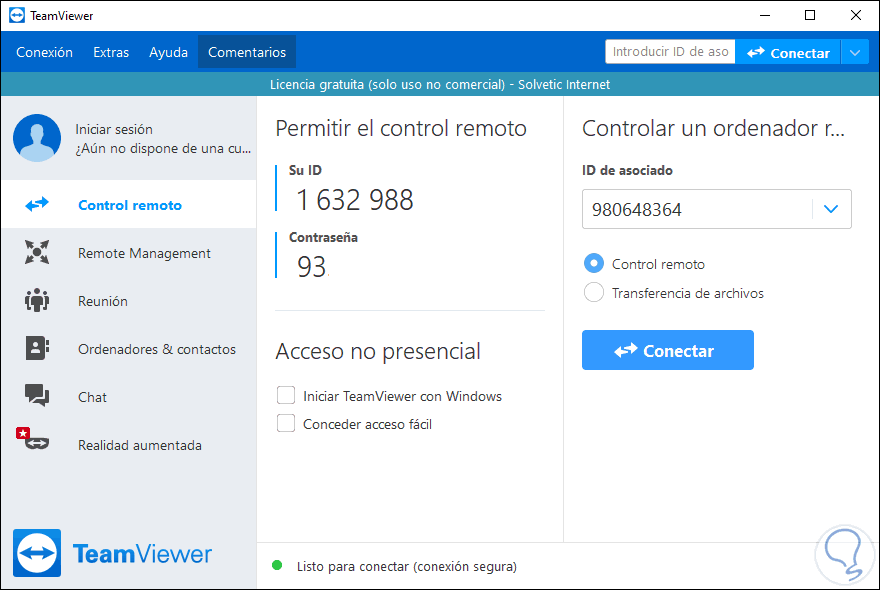Open the Chat bubbles icon

37,395
